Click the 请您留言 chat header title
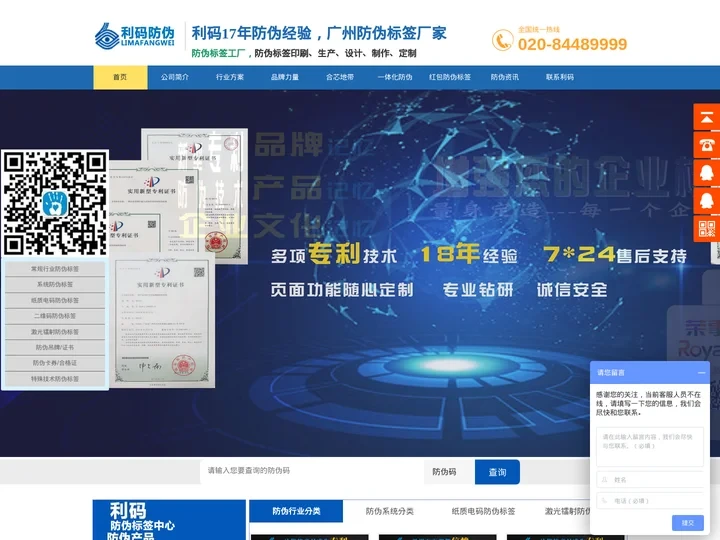The width and height of the screenshot is (720, 540). (x=611, y=372)
